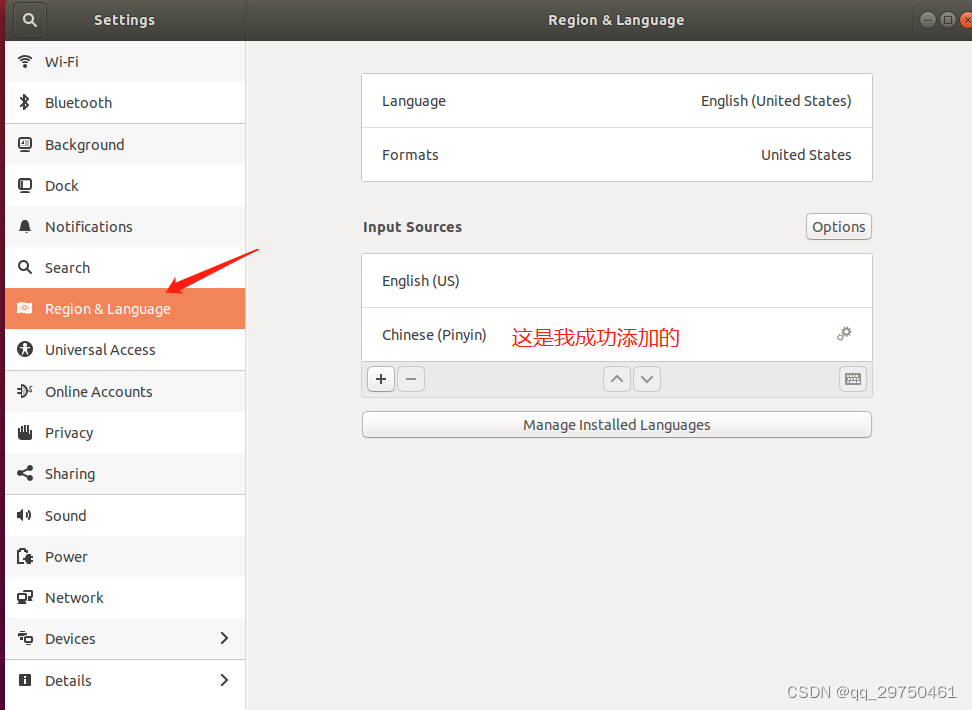Open Chinese (Pinyin) preferences gear icon
Screen dimensions: 972x710
[x=844, y=334]
